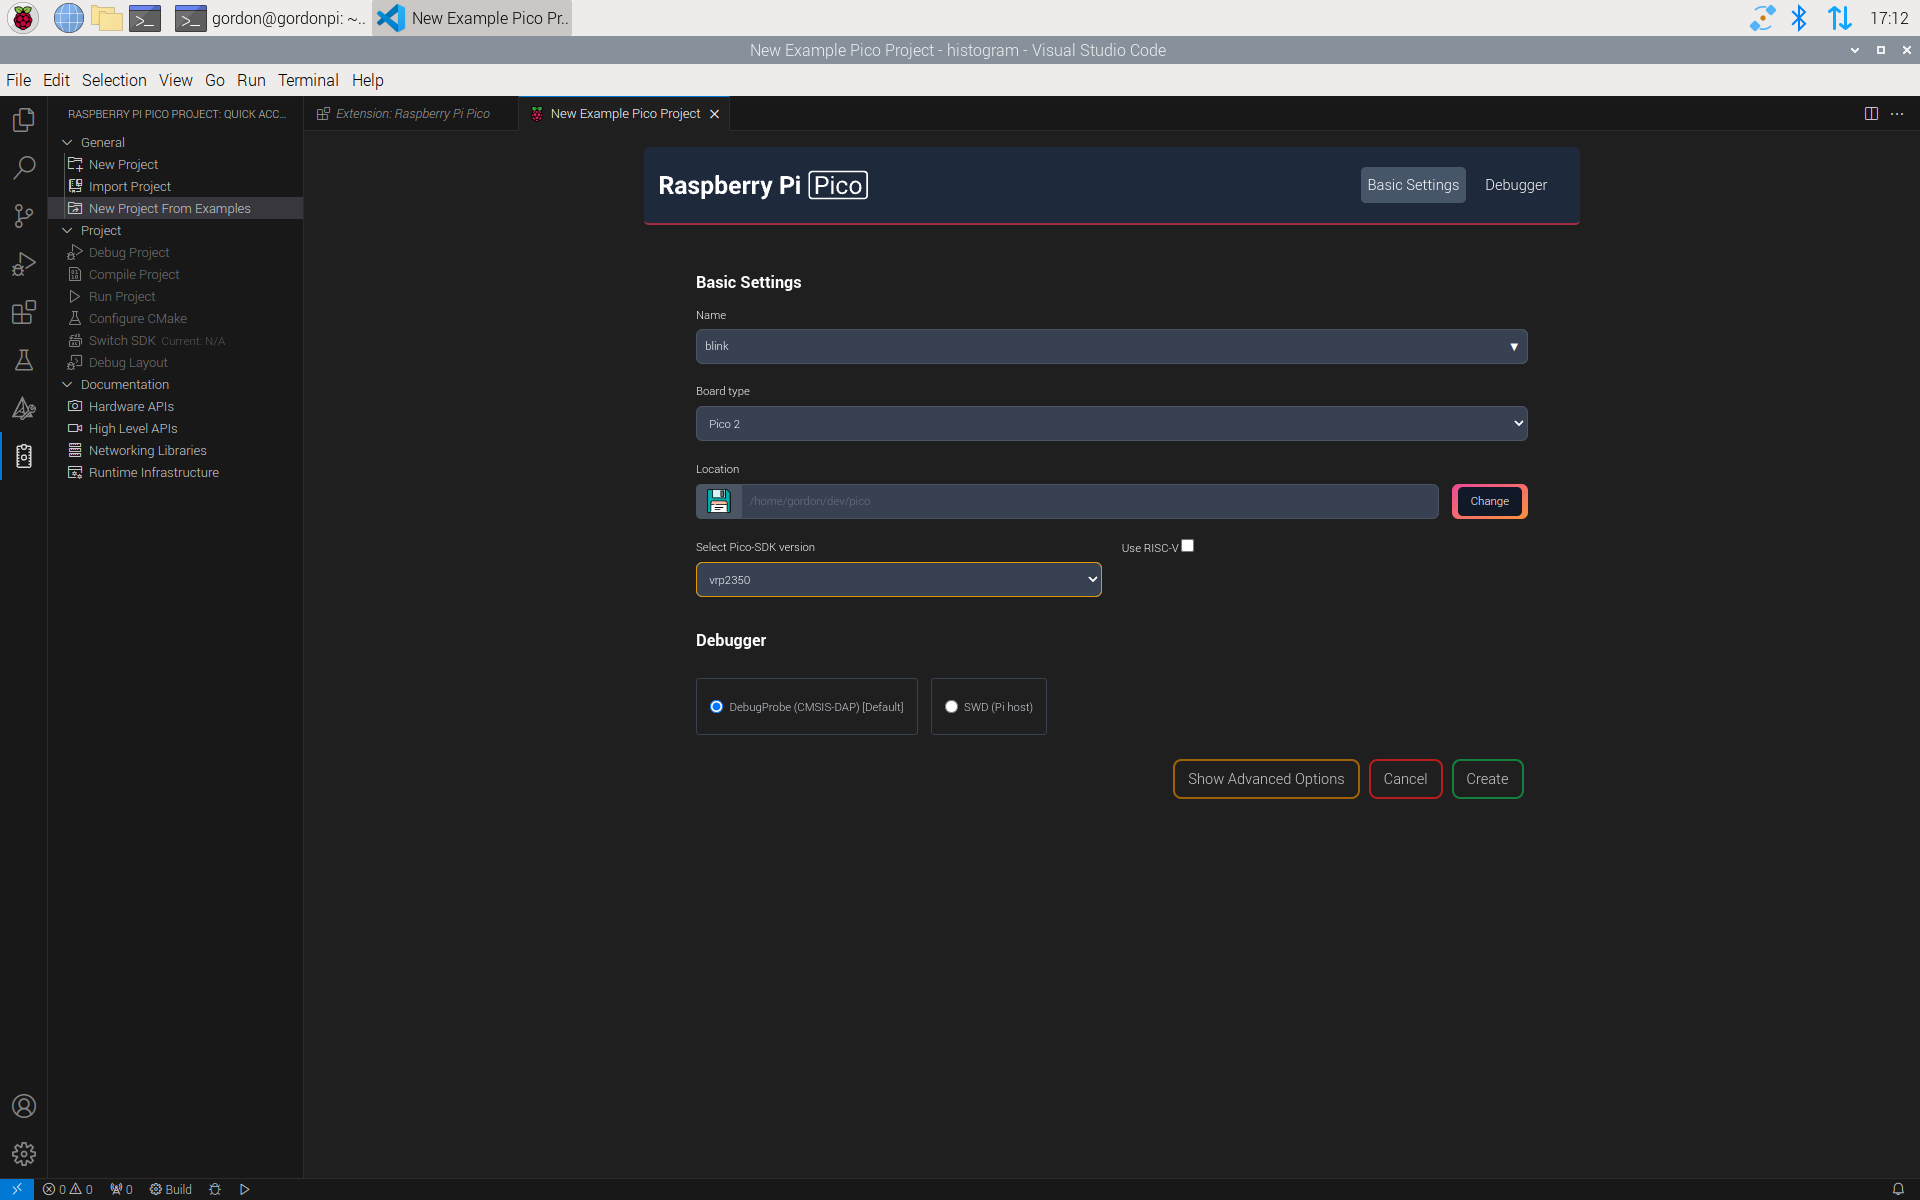Click the Build task in the status bar

[x=170, y=1189]
